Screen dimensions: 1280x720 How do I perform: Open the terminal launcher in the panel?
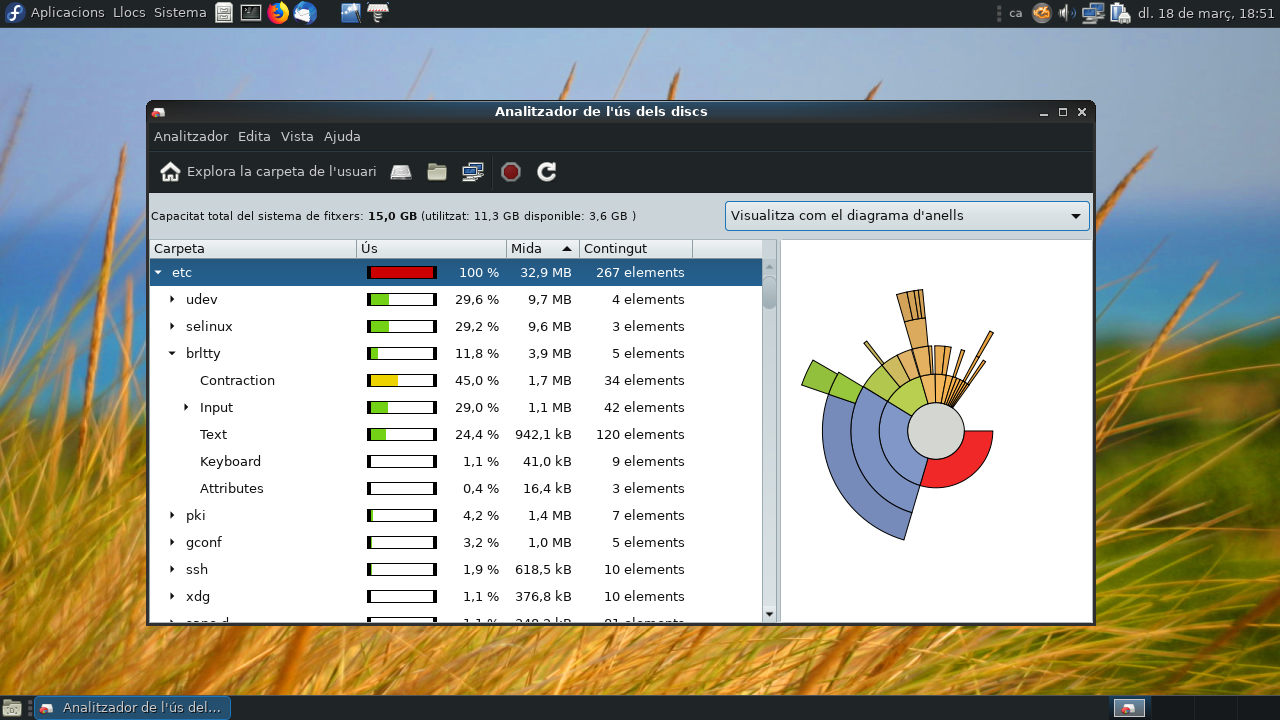pyautogui.click(x=251, y=13)
